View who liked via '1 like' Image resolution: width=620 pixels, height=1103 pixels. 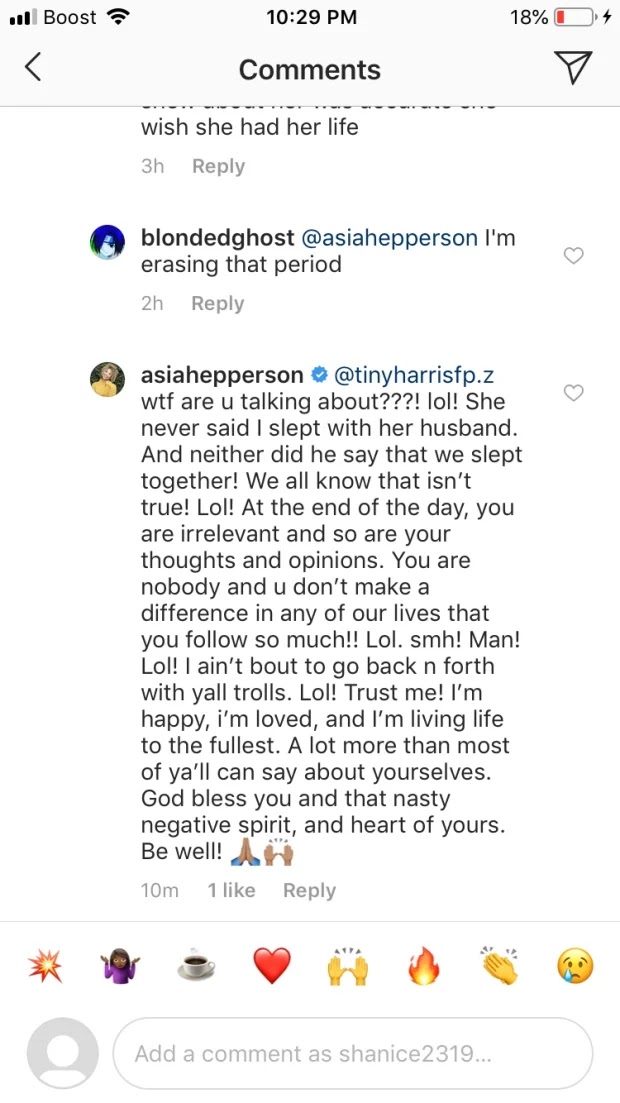(231, 890)
